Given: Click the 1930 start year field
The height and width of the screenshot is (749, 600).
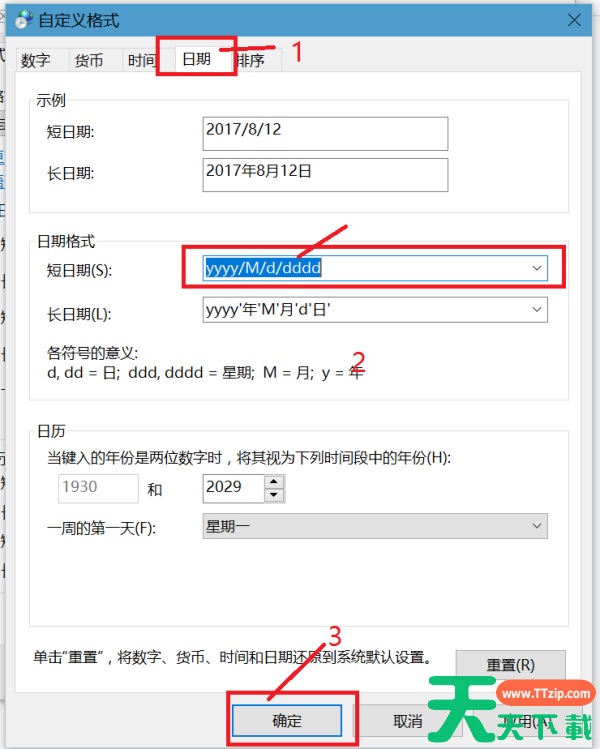Looking at the screenshot, I should point(98,488).
